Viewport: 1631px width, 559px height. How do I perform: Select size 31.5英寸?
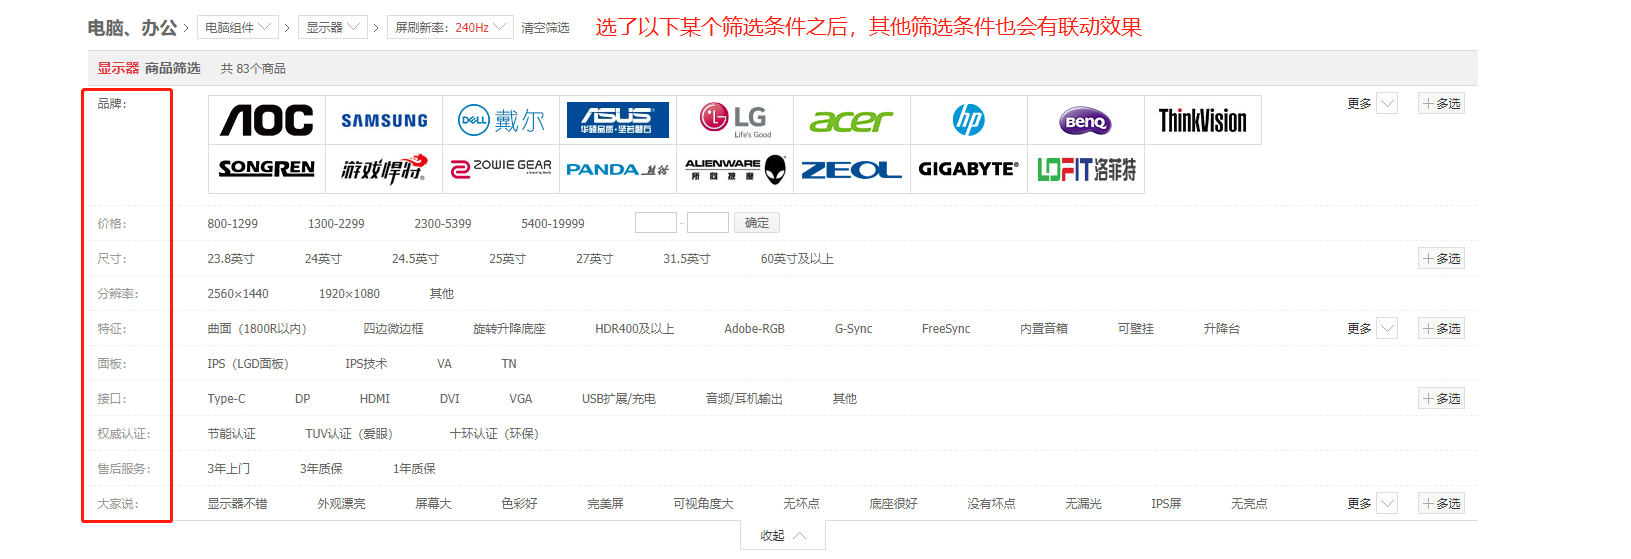click(x=687, y=258)
